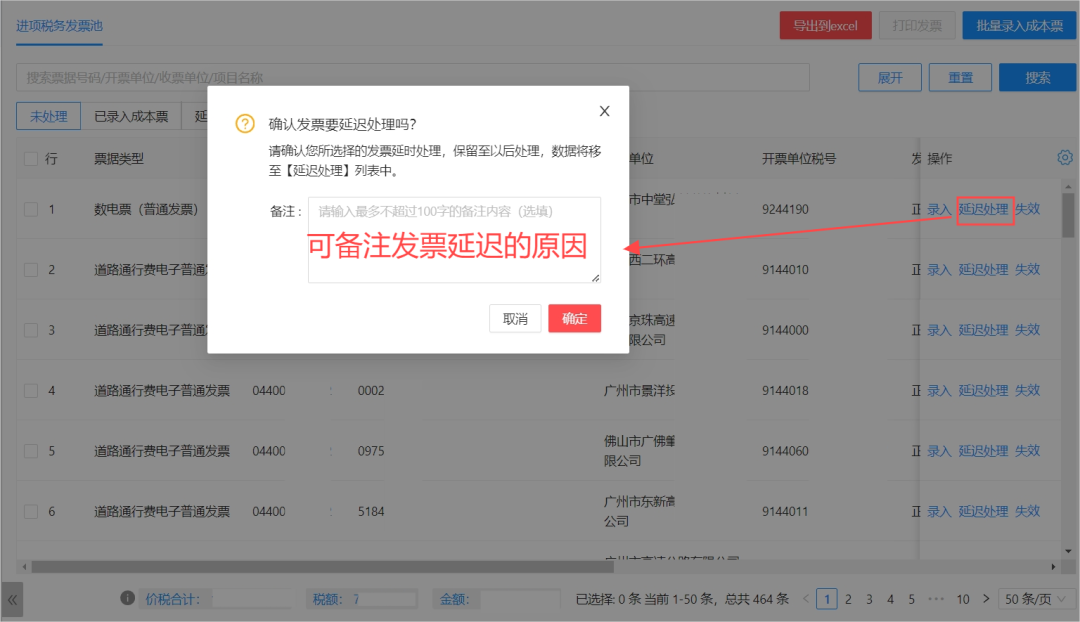Open column settings gear icon
Image resolution: width=1080 pixels, height=622 pixels.
tap(1065, 158)
